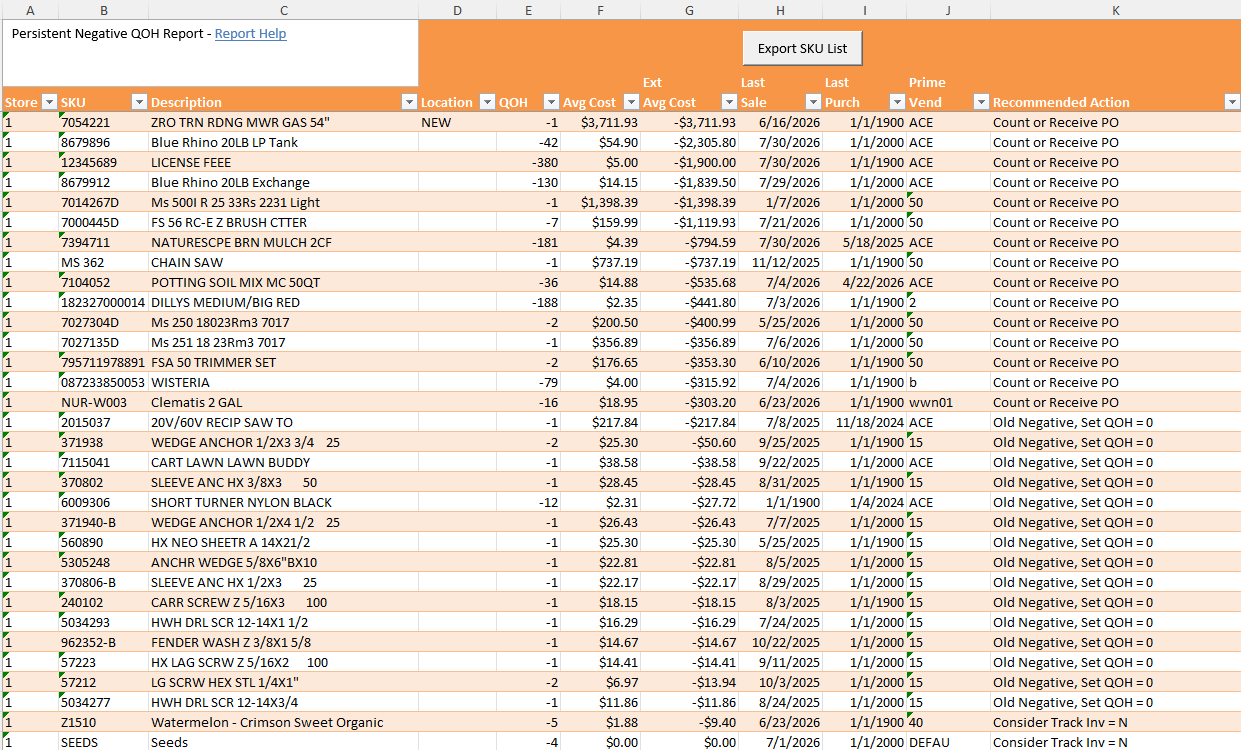The image size is (1241, 750).
Task: Select SKU cell Z1510
Action: point(103,722)
